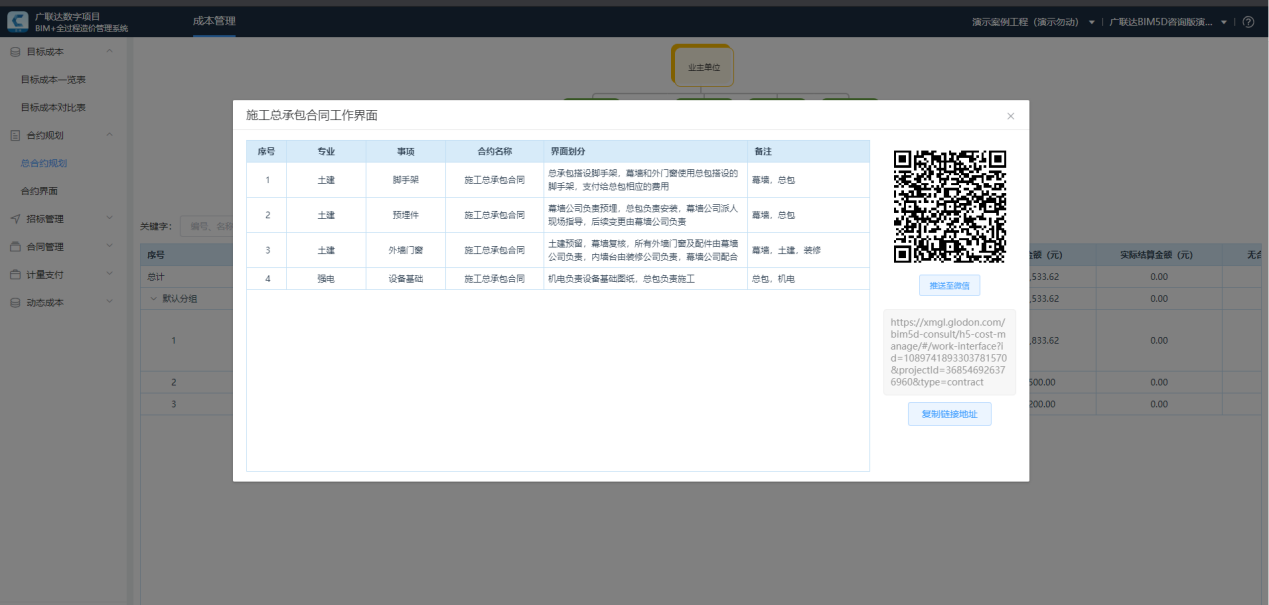Open the 招标管理 menu item
Screen dimensions: 1269x605
point(45,219)
